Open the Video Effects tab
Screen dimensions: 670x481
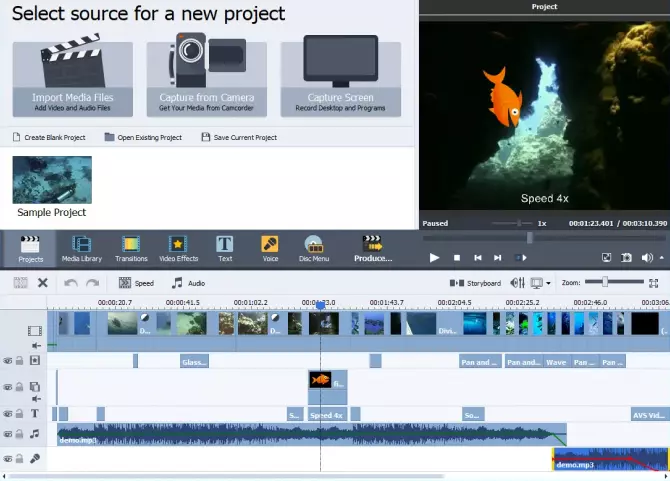click(x=179, y=249)
